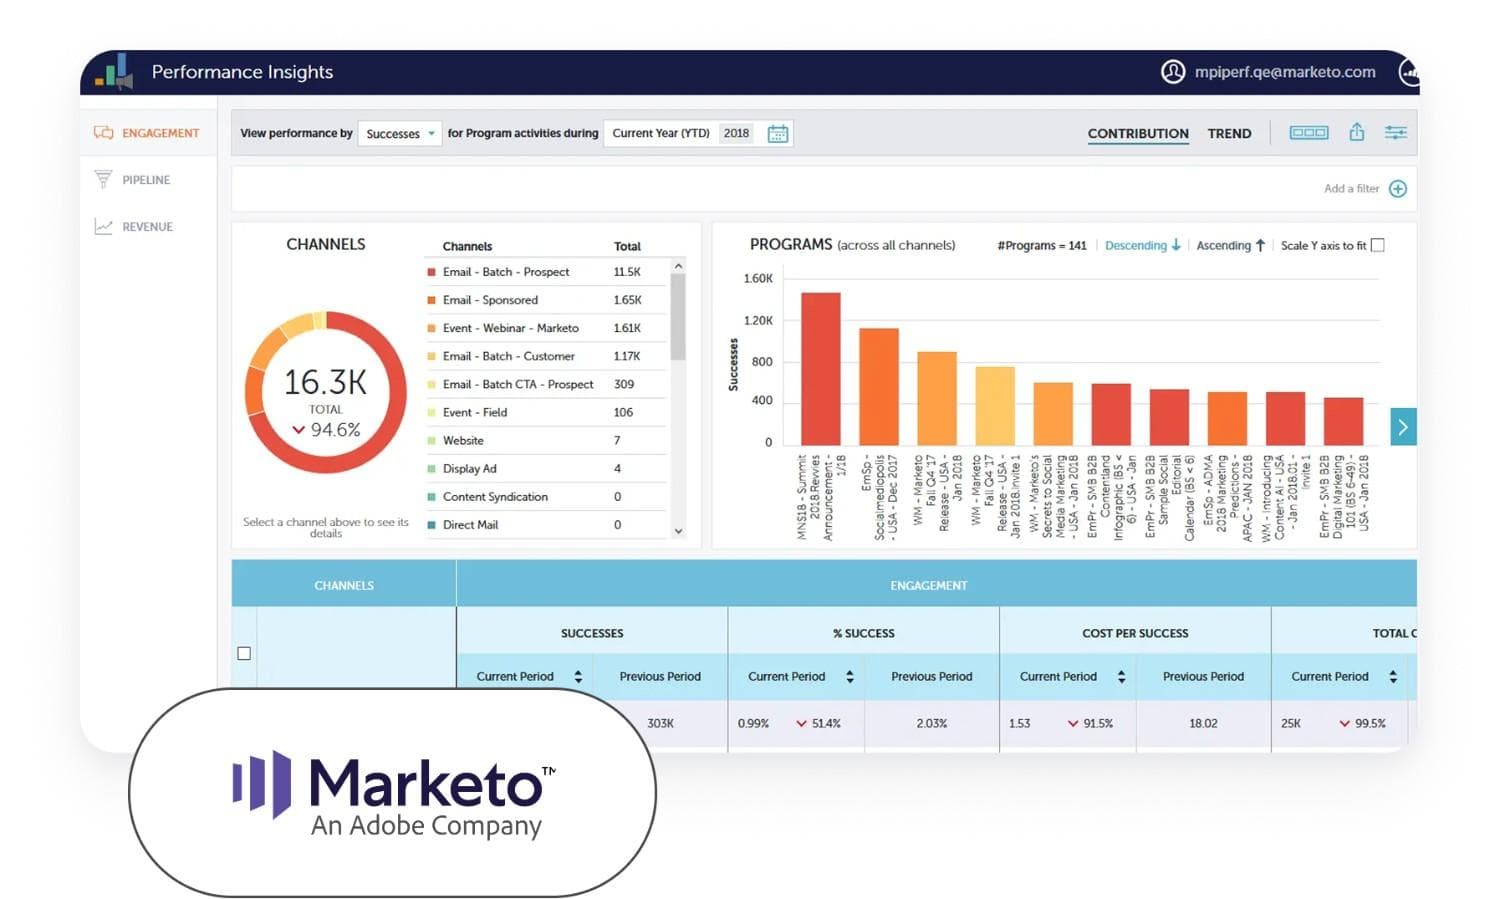Click the Engagement table header
This screenshot has height=899, width=1500.
(929, 585)
